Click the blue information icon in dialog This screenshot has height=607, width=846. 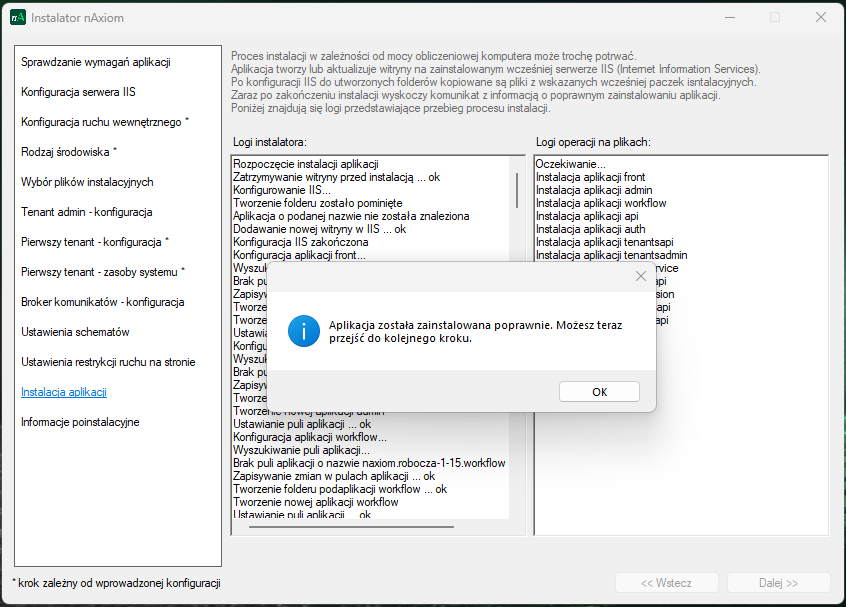coord(303,330)
